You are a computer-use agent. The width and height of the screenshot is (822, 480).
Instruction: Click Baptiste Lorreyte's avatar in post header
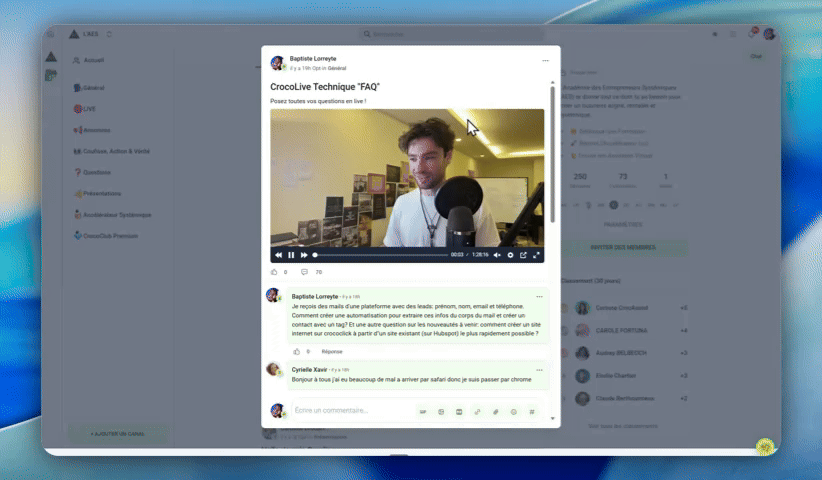277,63
